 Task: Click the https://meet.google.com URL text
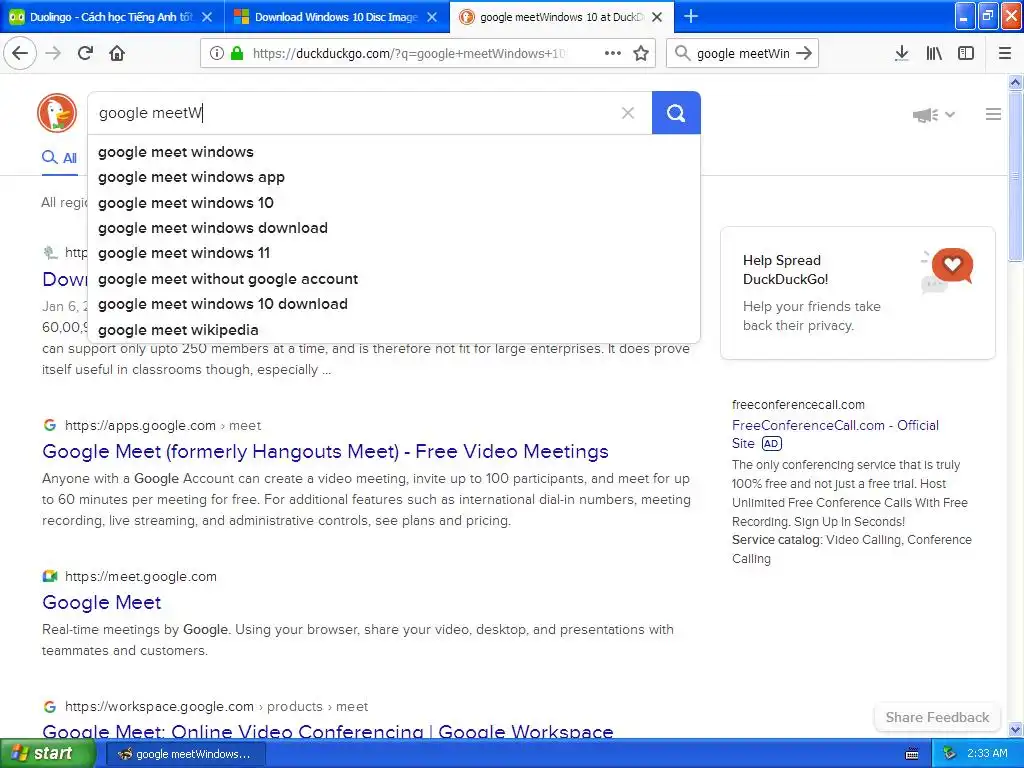coord(140,576)
